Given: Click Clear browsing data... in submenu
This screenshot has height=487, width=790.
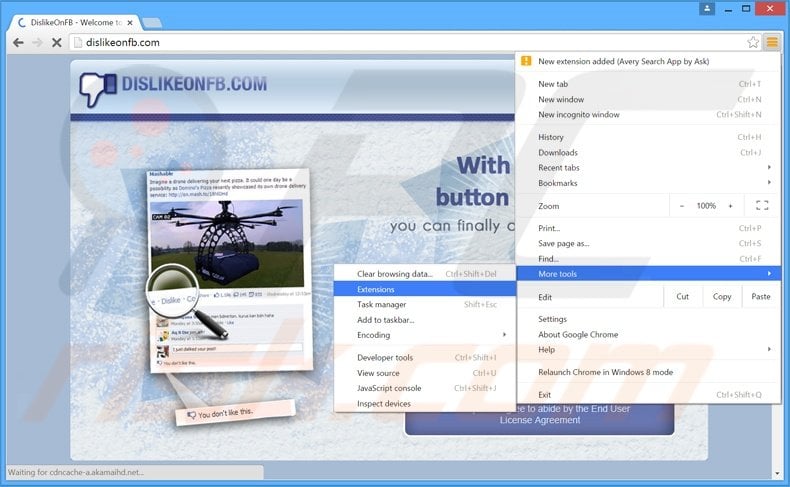Looking at the screenshot, I should click(x=425, y=274).
